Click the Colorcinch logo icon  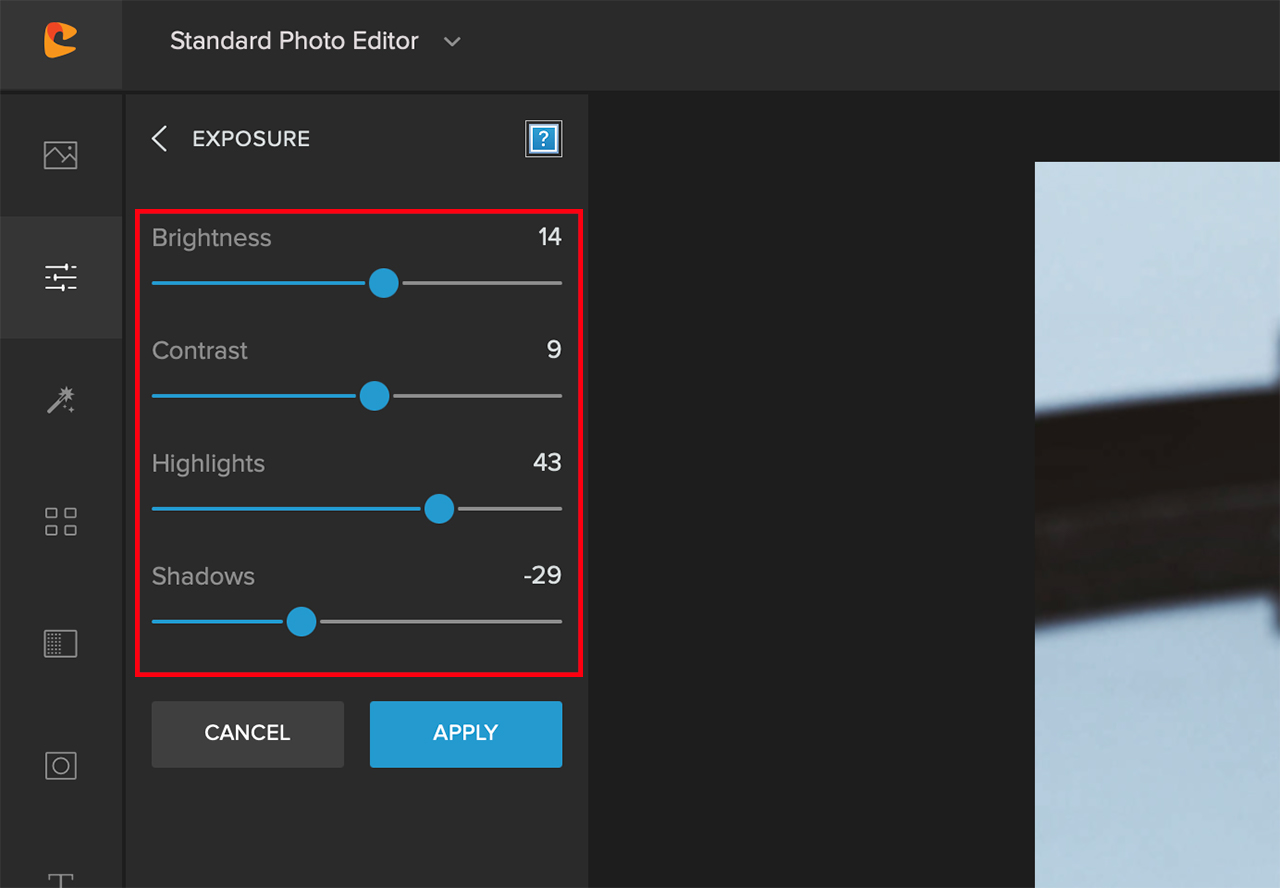(x=61, y=41)
